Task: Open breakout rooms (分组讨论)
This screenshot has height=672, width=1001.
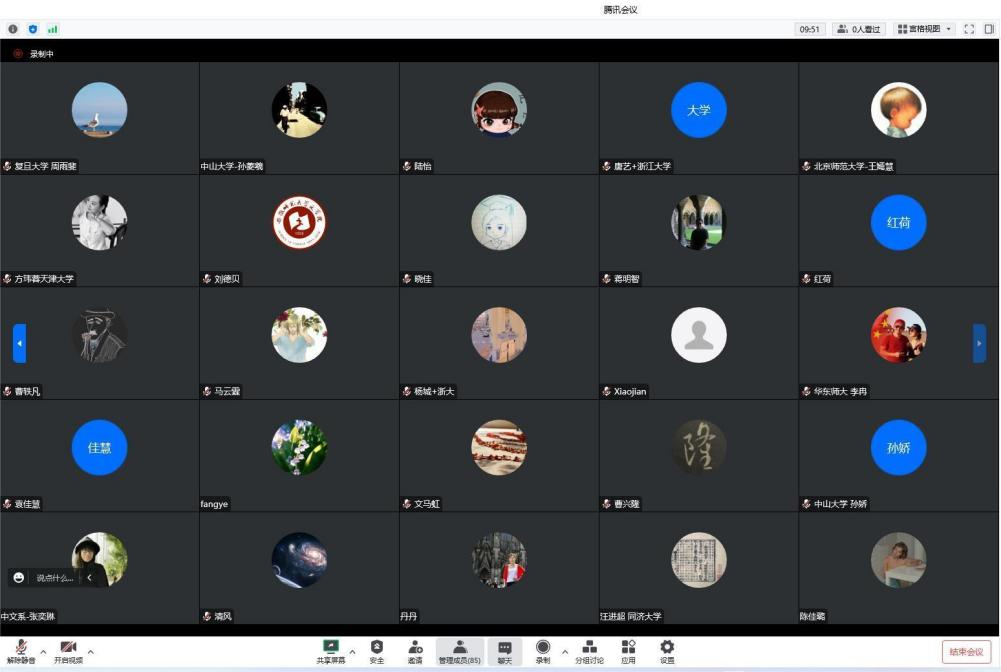Action: point(589,650)
